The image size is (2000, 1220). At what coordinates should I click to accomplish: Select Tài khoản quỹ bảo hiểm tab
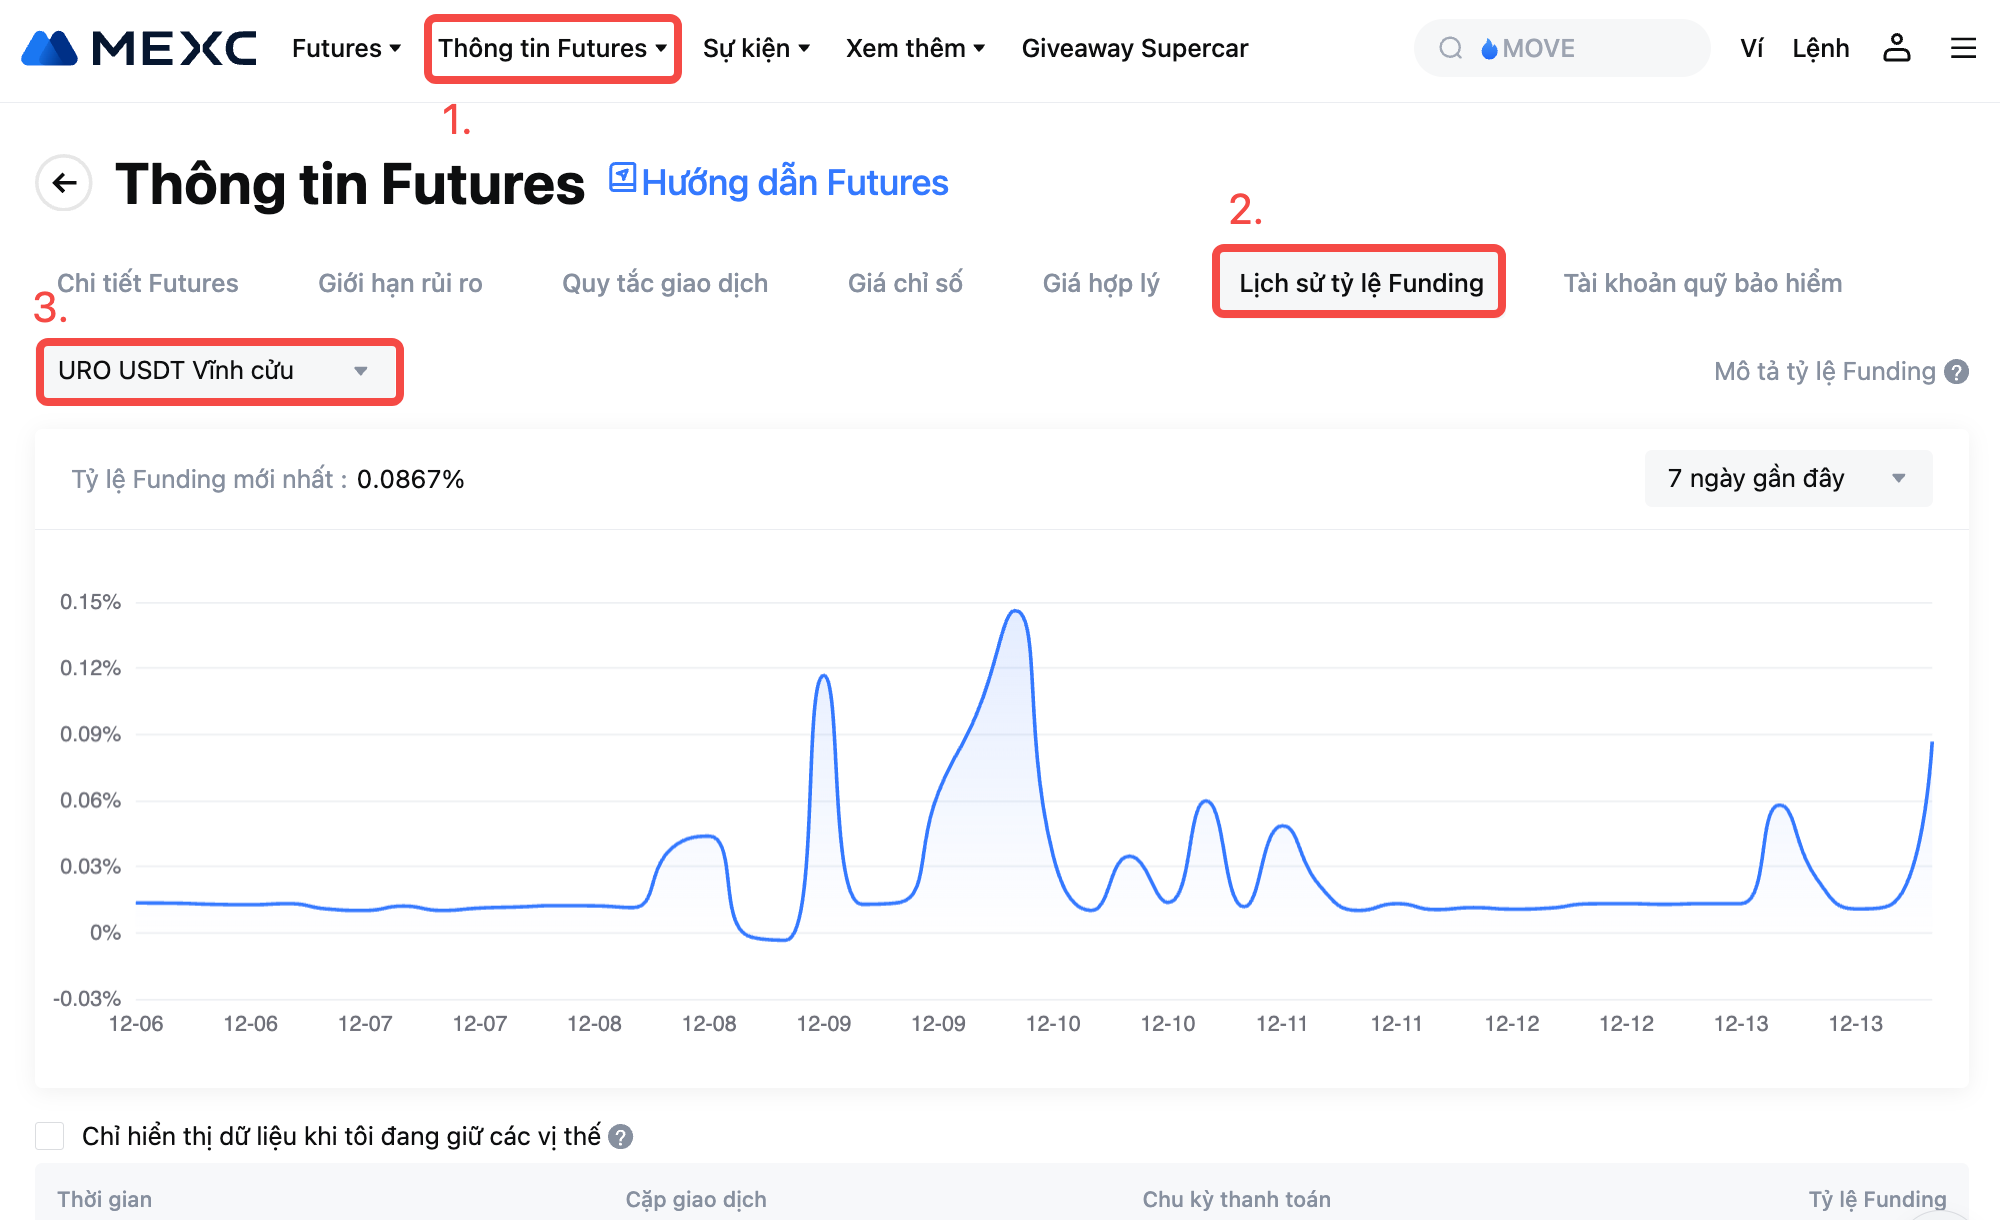pyautogui.click(x=1702, y=283)
